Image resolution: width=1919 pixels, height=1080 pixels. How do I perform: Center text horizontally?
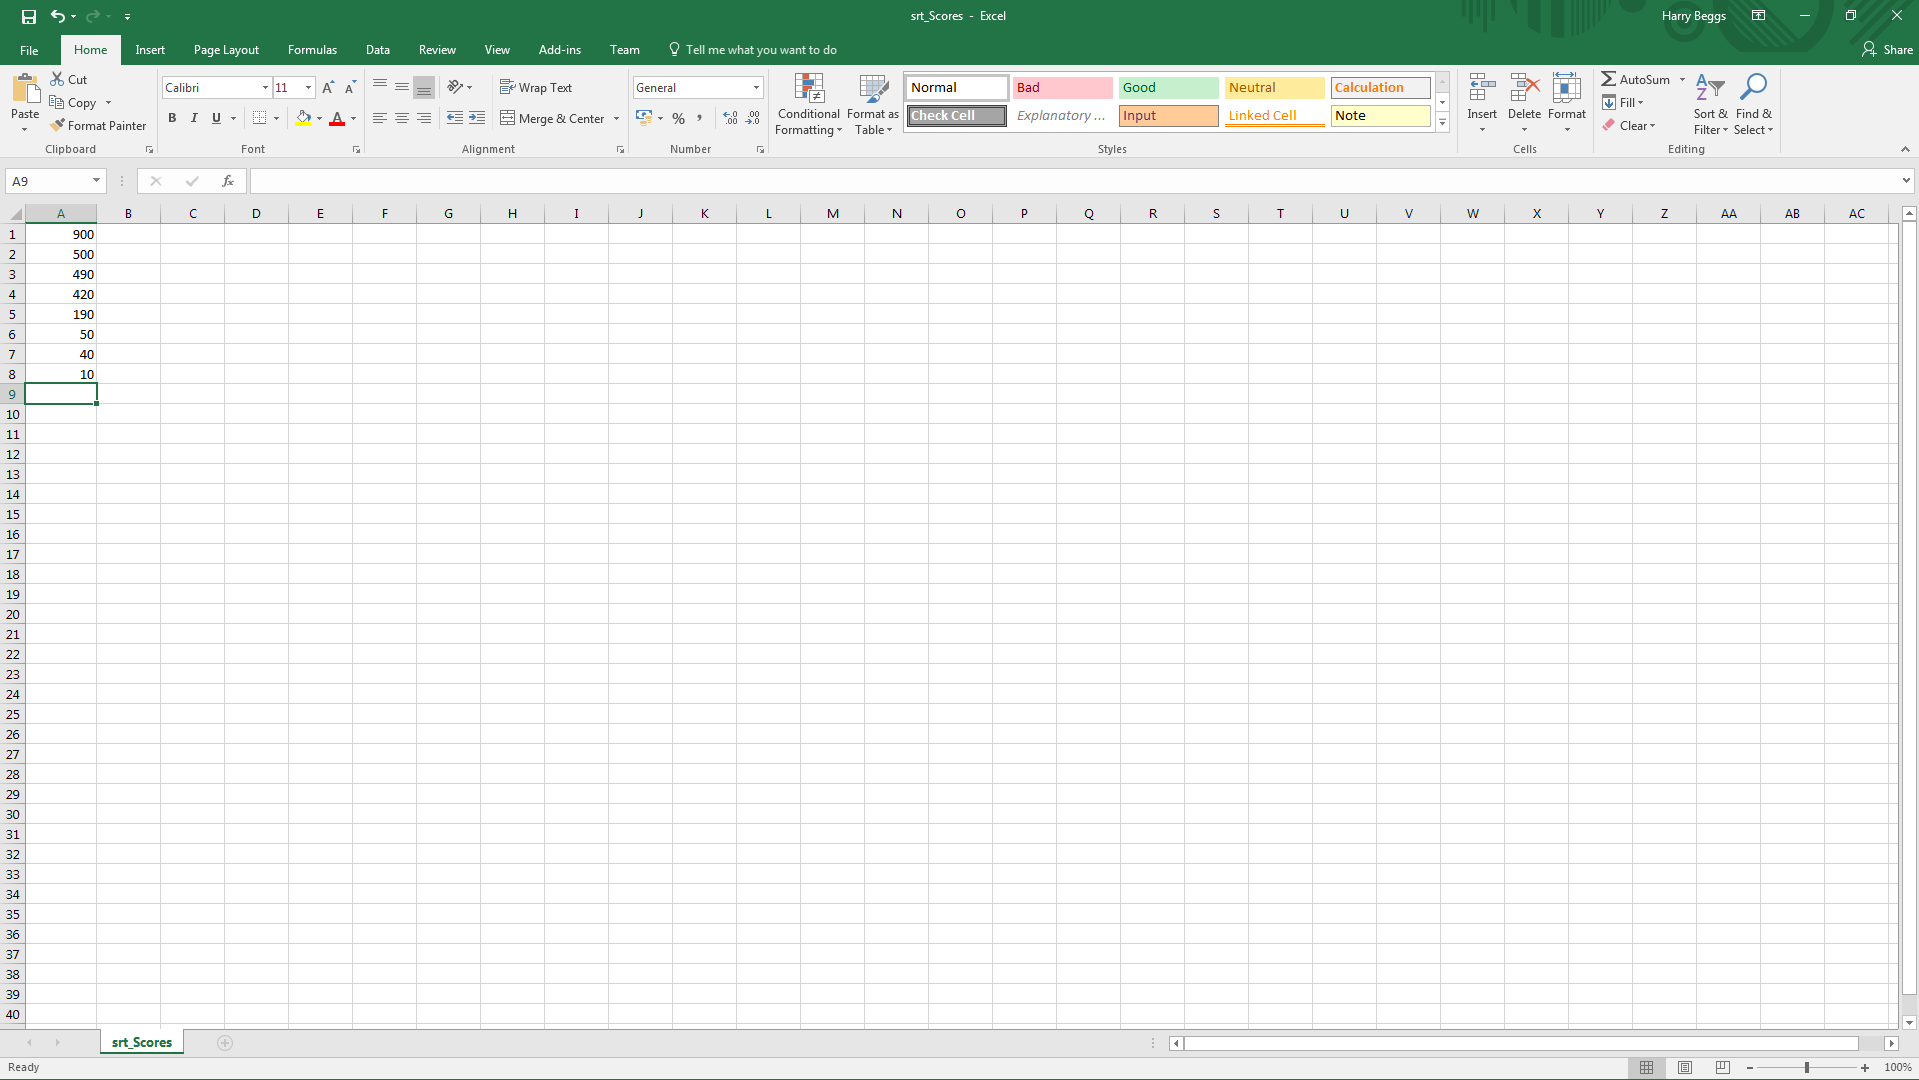[x=402, y=118]
